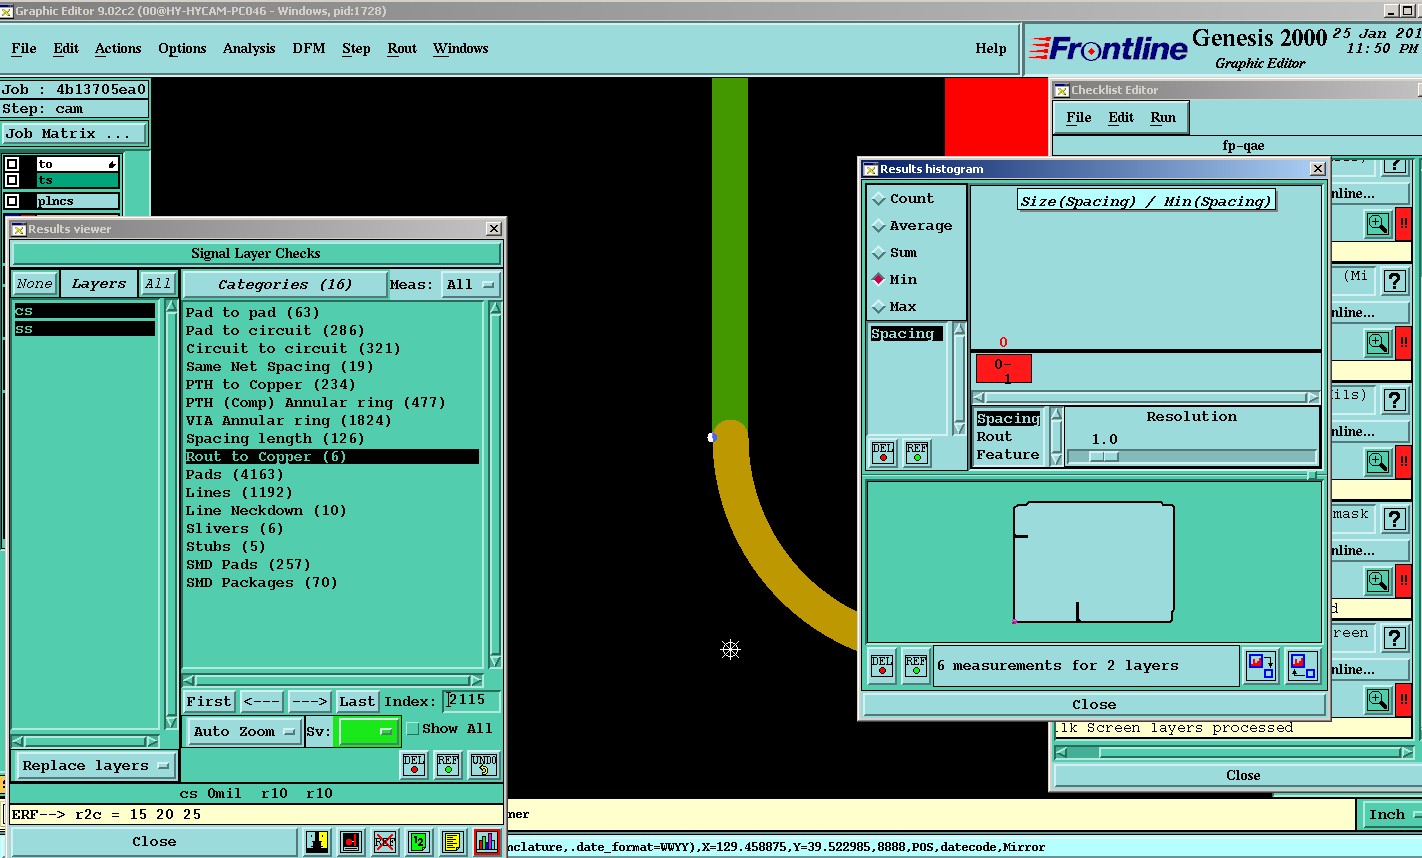Enable the Show All checkbox
Screen dimensions: 1422x858
coord(413,729)
